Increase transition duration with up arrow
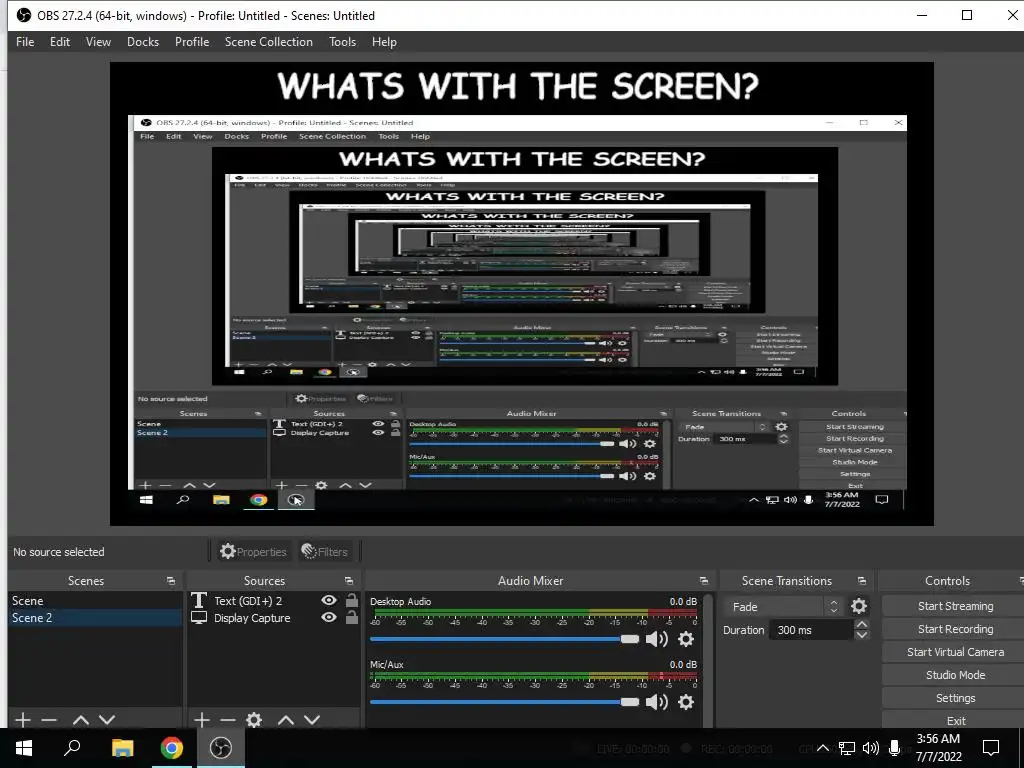Viewport: 1024px width, 768px height. click(861, 625)
